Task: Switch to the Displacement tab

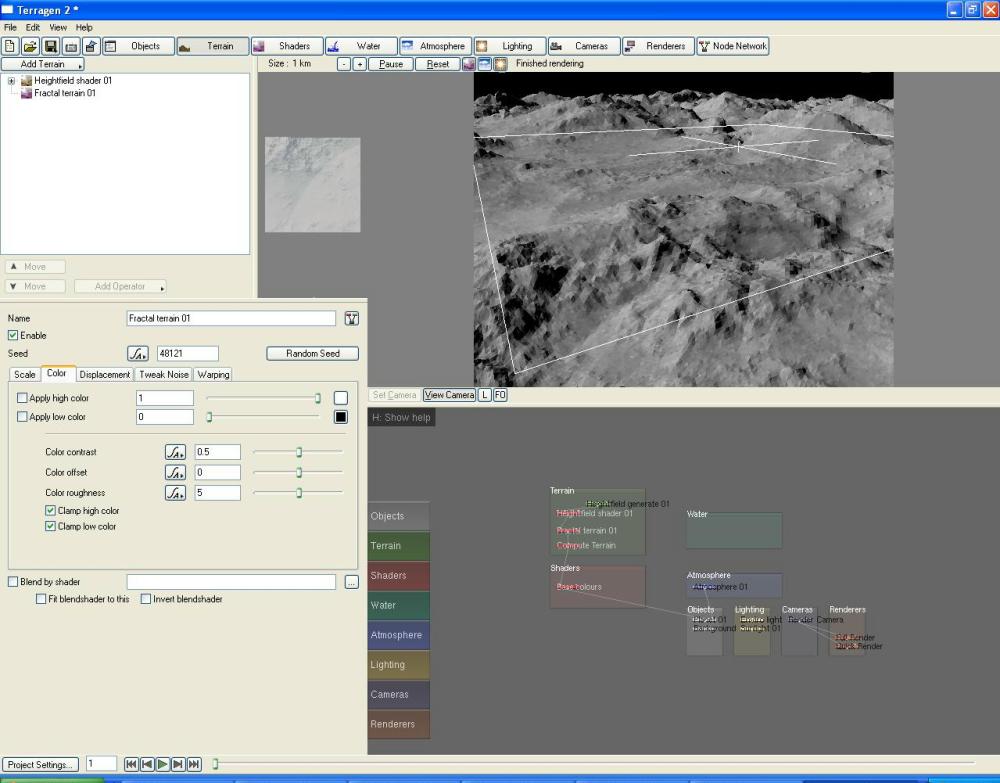Action: click(x=105, y=374)
